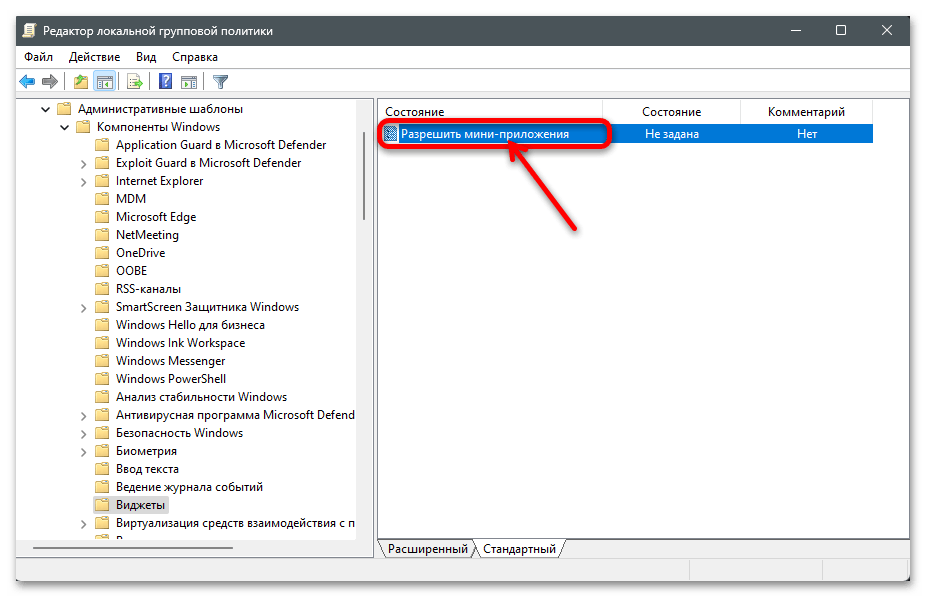Viewport: 926px width, 597px height.
Task: Expand SmartScreen Защитника Windows node
Action: tap(83, 308)
